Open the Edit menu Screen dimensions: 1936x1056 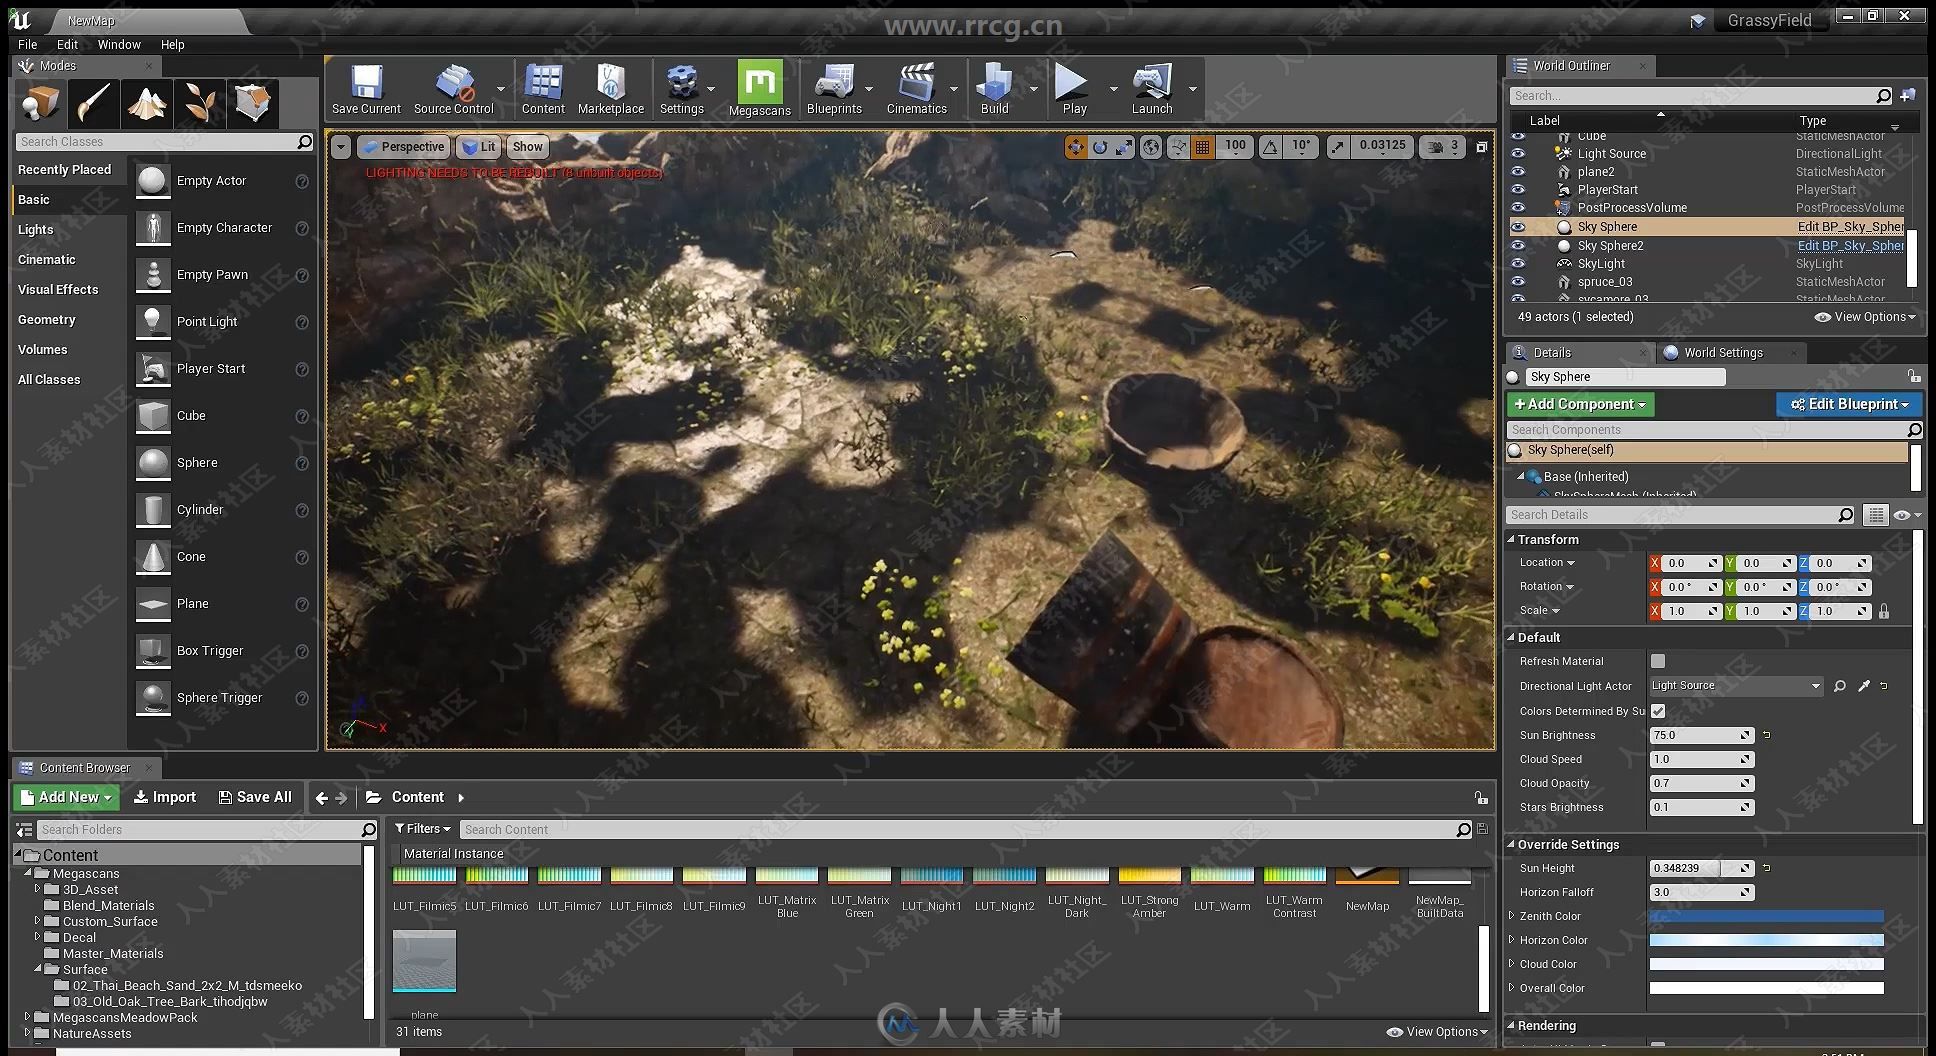[67, 45]
